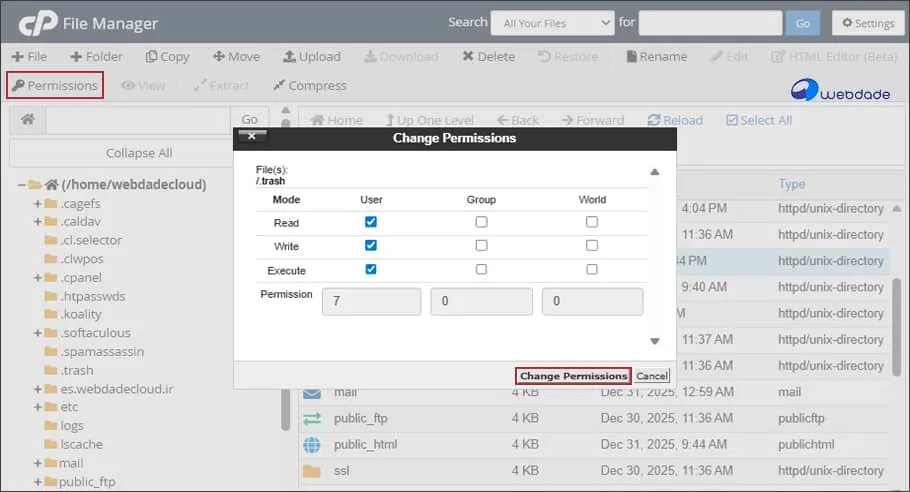The width and height of the screenshot is (910, 492).
Task: Expand the .caldav folder node
Action: coord(38,222)
